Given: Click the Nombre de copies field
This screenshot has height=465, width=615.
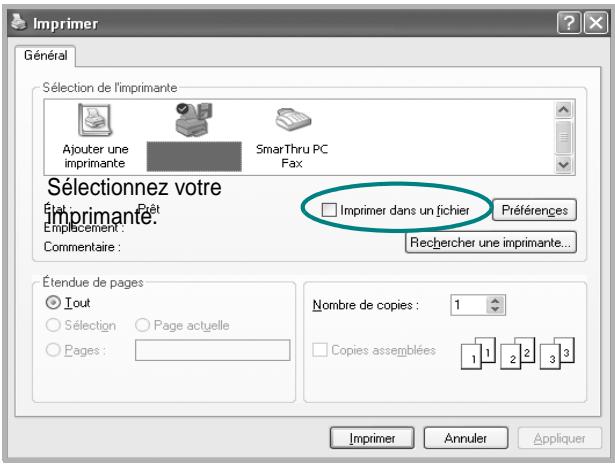Looking at the screenshot, I should click(468, 305).
